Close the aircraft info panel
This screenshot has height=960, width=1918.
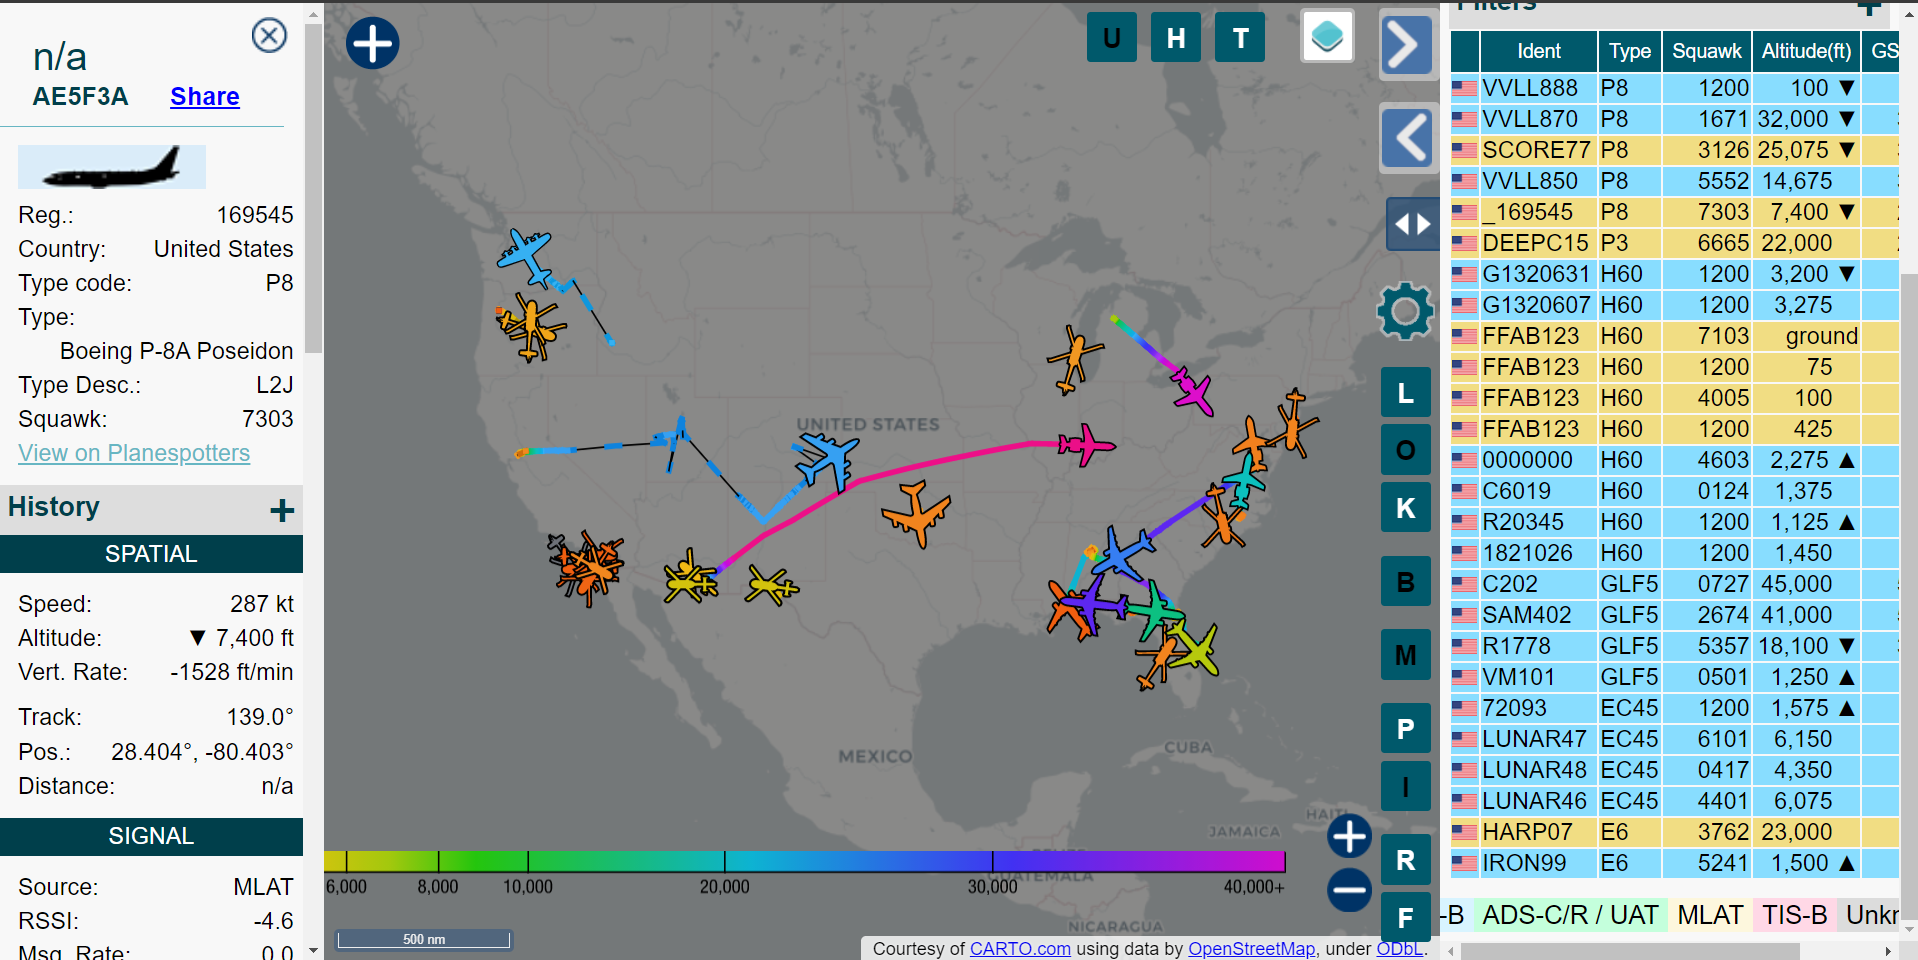click(269, 36)
